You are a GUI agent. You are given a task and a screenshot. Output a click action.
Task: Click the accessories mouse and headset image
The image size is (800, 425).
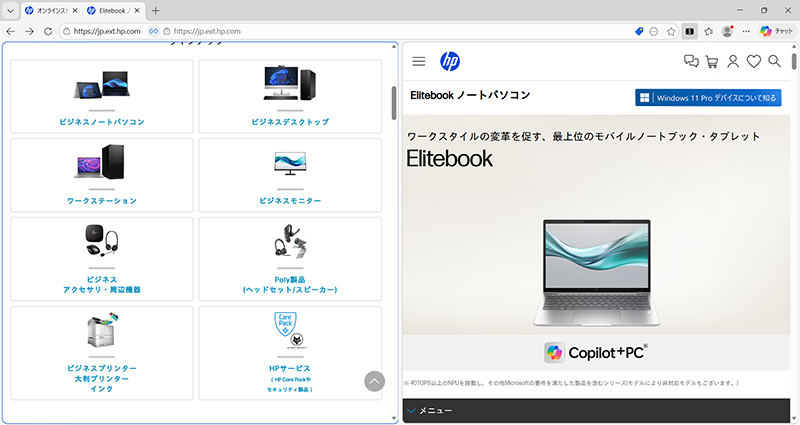102,240
